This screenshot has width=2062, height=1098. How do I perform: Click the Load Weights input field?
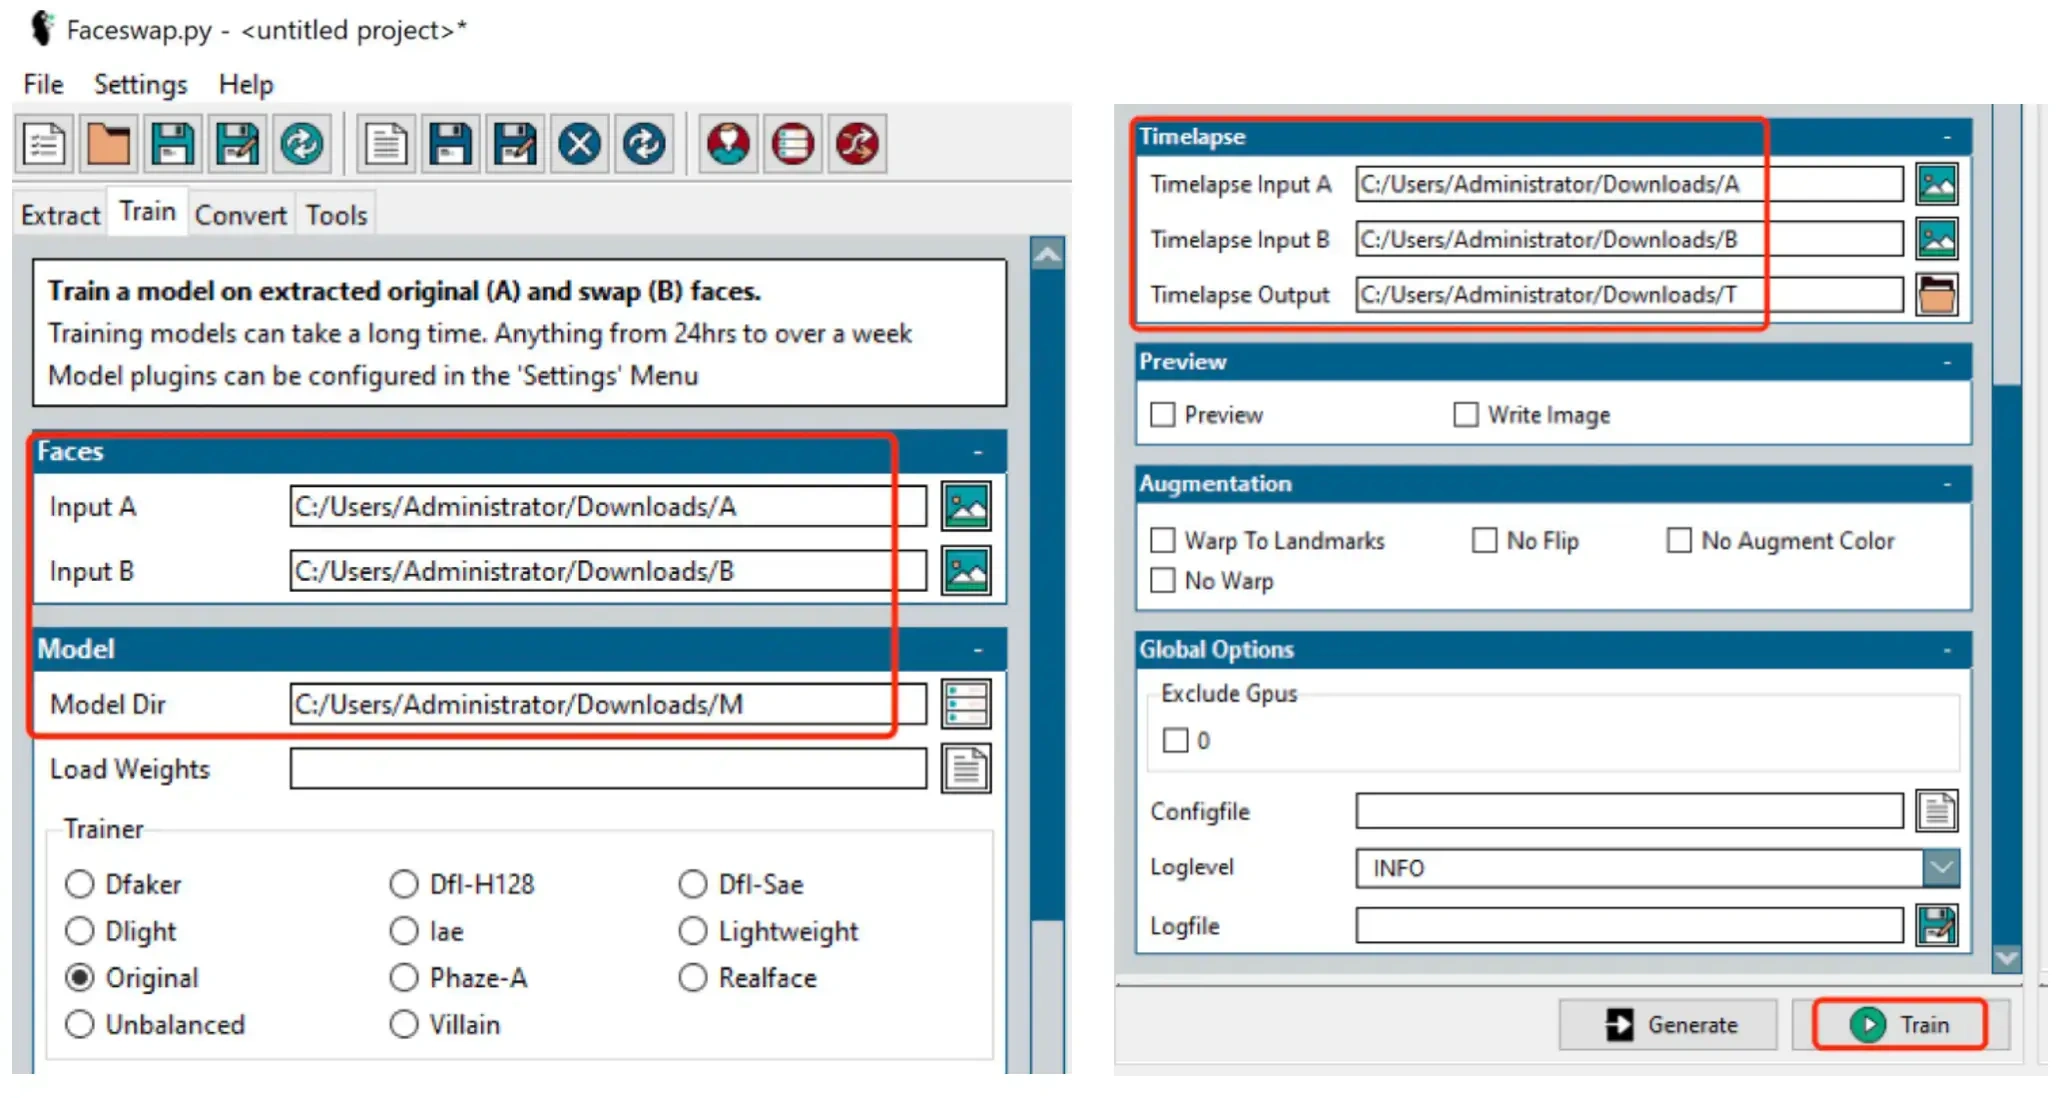pyautogui.click(x=608, y=769)
